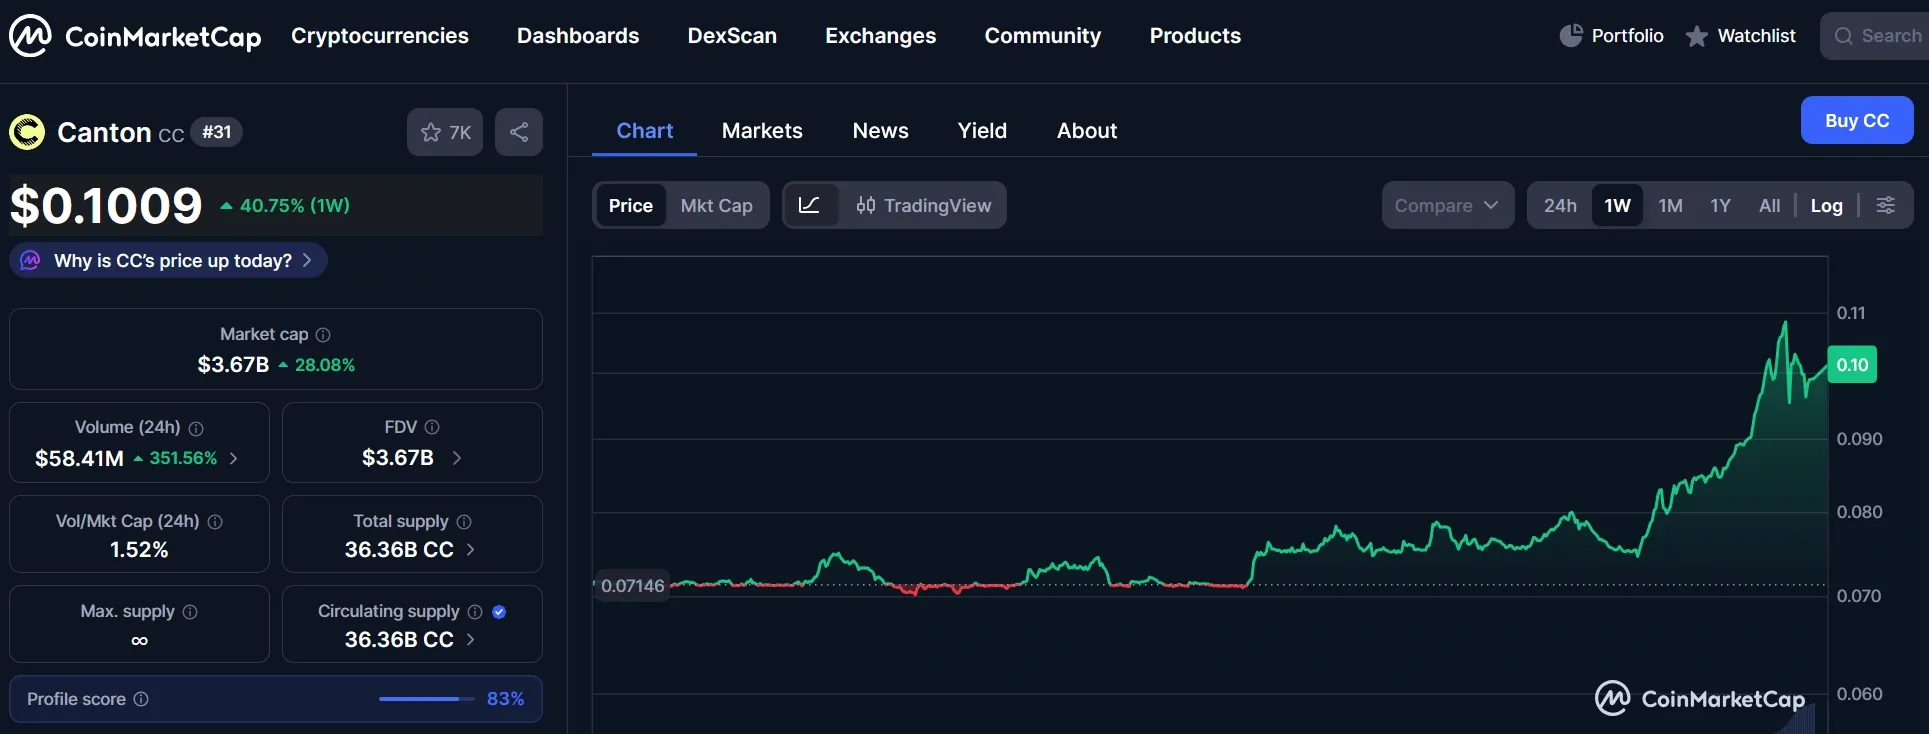Select Mkt Cap chart mode
Screen dimensions: 1929x734
pos(717,205)
